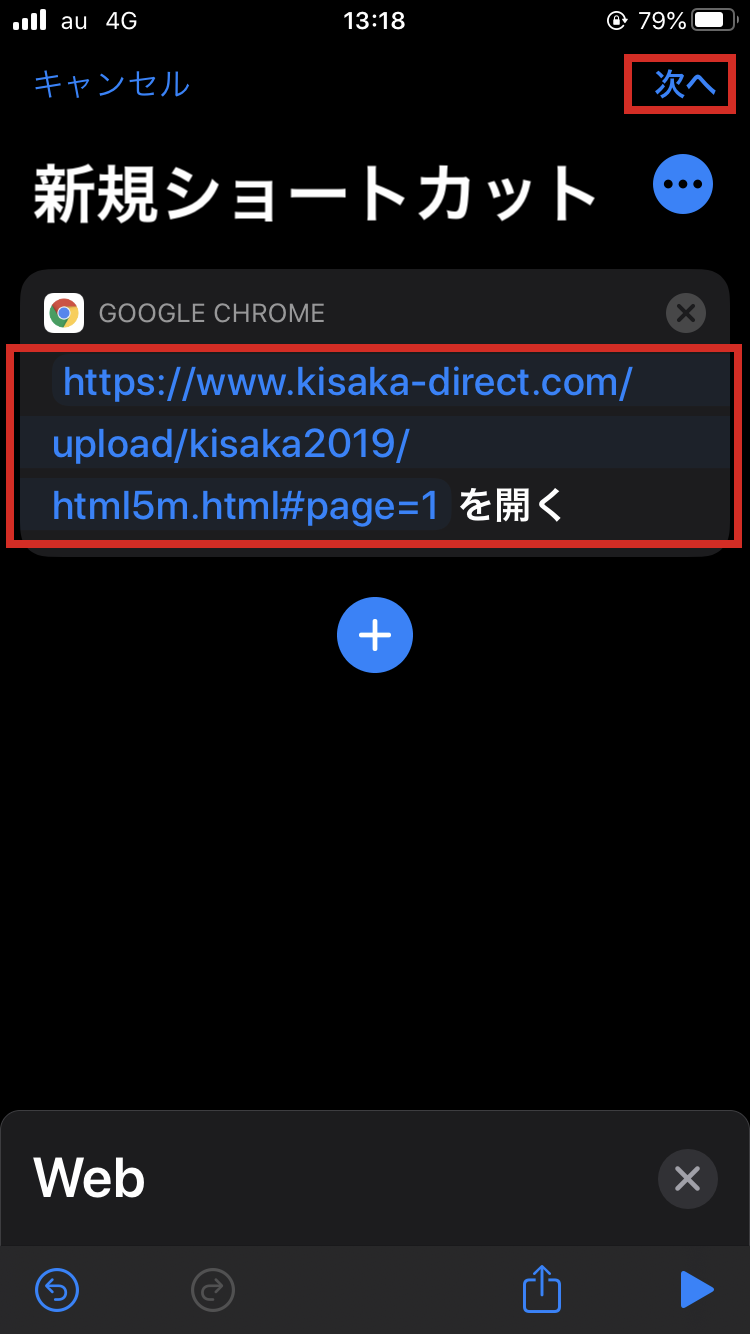Tap the rotation lock status icon

click(x=616, y=20)
